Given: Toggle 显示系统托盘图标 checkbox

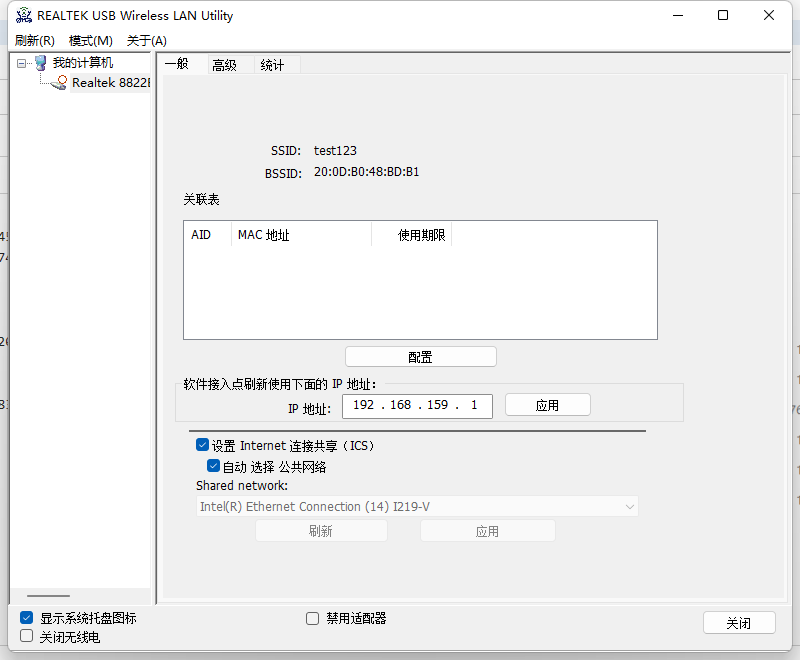Looking at the screenshot, I should tap(27, 618).
